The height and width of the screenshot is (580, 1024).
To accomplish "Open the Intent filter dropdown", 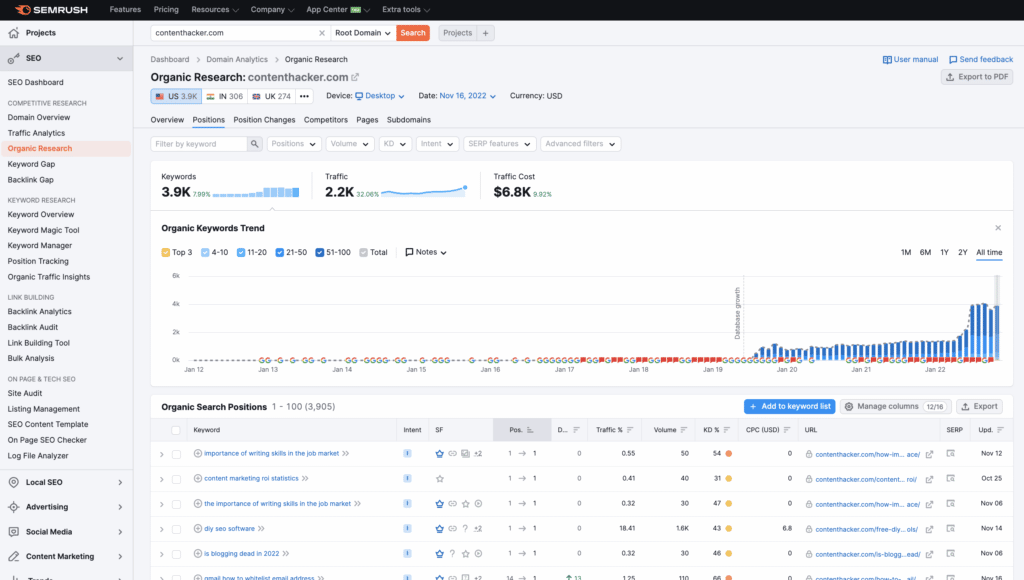I will [x=437, y=144].
